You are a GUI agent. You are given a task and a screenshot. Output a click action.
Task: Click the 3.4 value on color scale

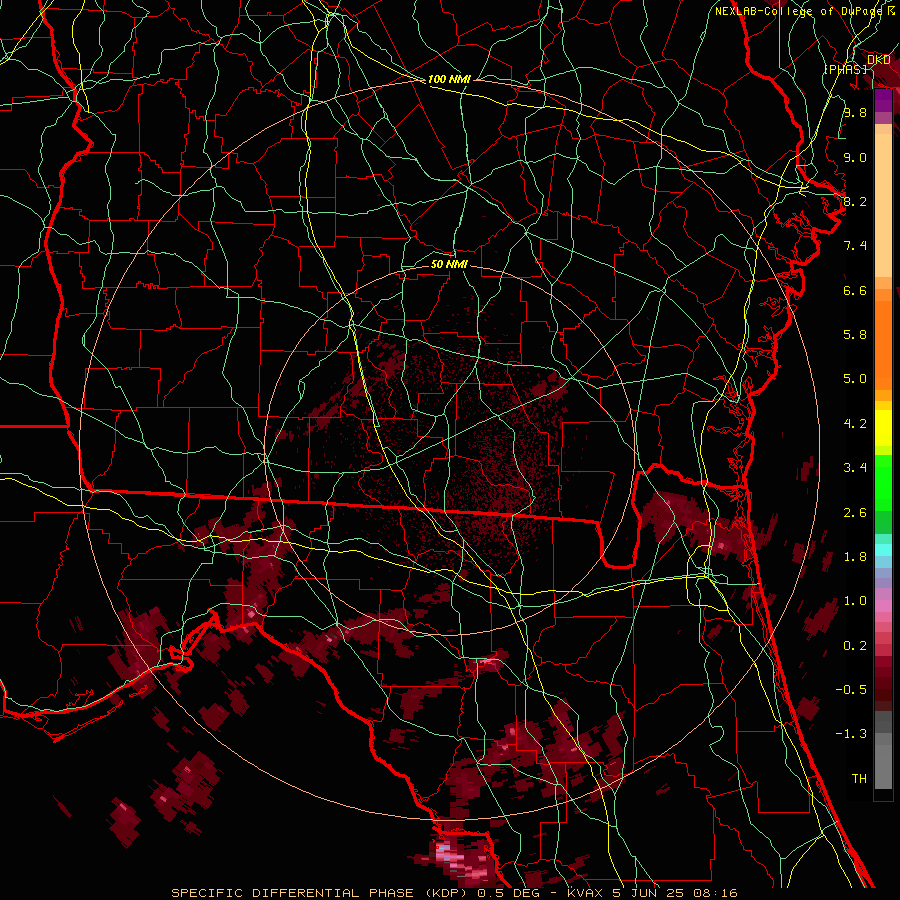[x=855, y=468]
